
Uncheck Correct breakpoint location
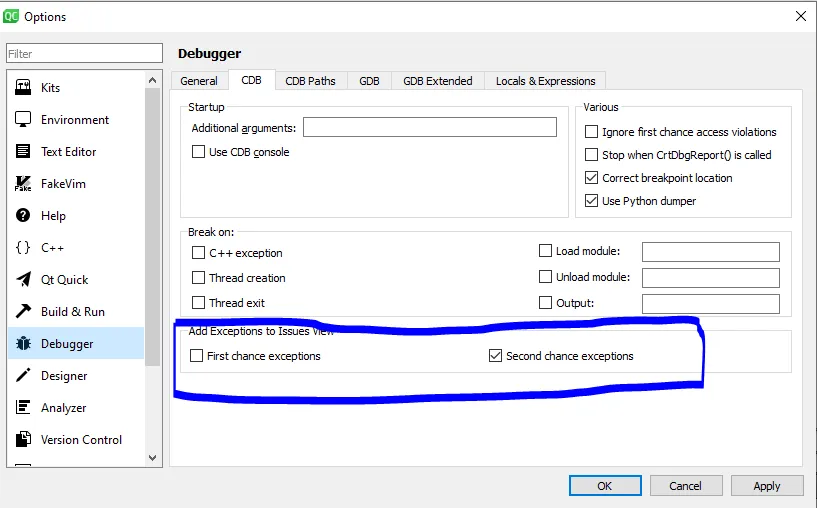(591, 178)
